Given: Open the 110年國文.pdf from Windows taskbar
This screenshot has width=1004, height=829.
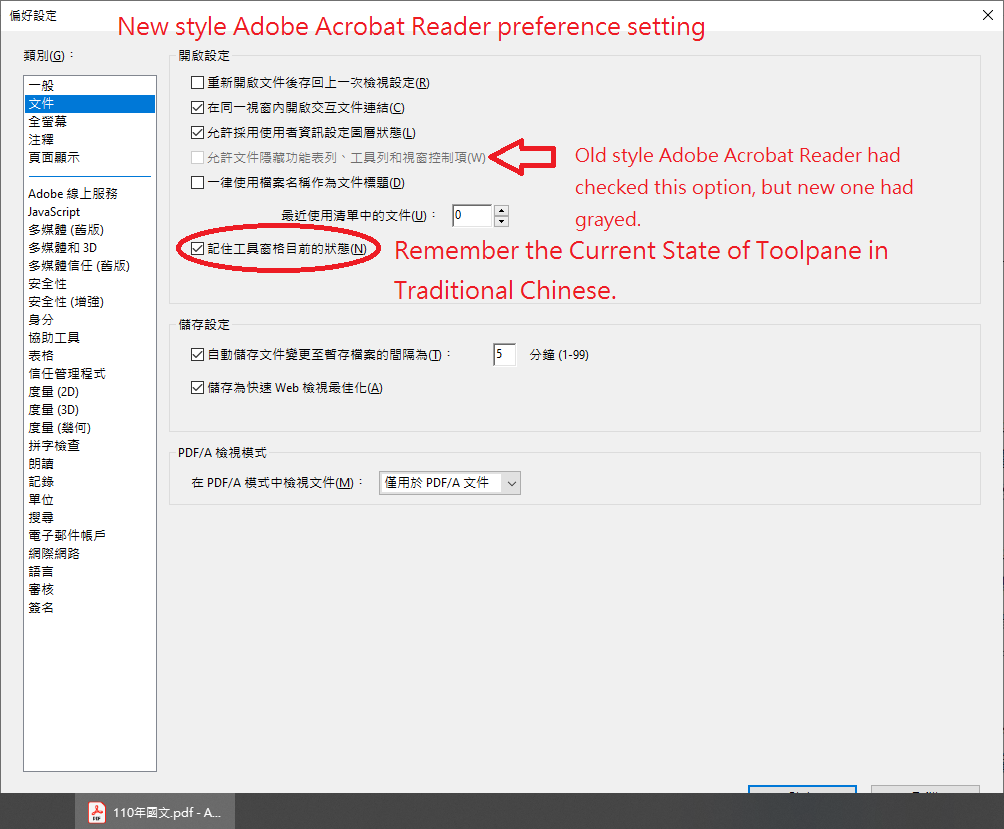Looking at the screenshot, I should [x=155, y=812].
